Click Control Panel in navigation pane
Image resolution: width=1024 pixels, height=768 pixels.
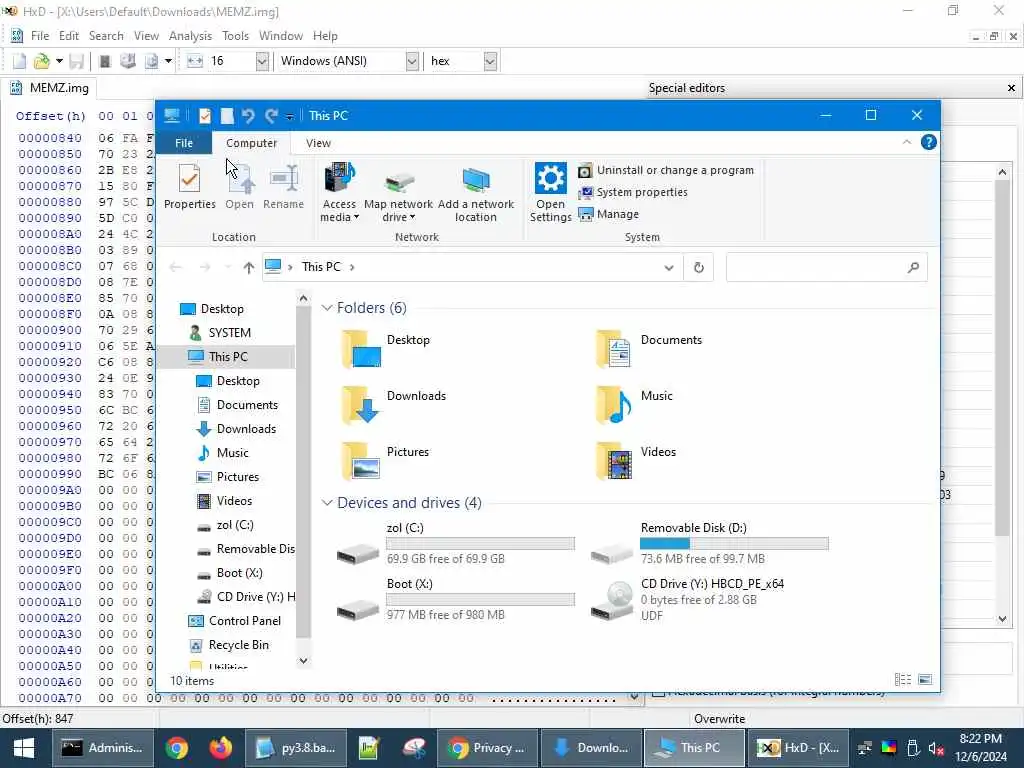coord(244,620)
